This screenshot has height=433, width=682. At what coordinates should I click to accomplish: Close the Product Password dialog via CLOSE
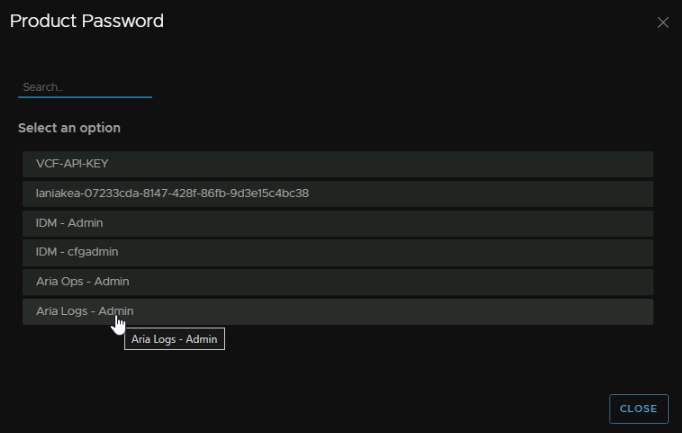[639, 409]
